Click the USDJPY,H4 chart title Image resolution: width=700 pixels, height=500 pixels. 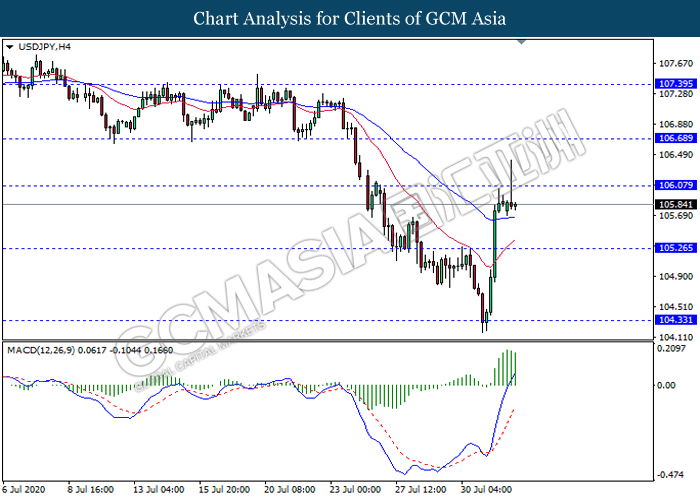click(44, 47)
